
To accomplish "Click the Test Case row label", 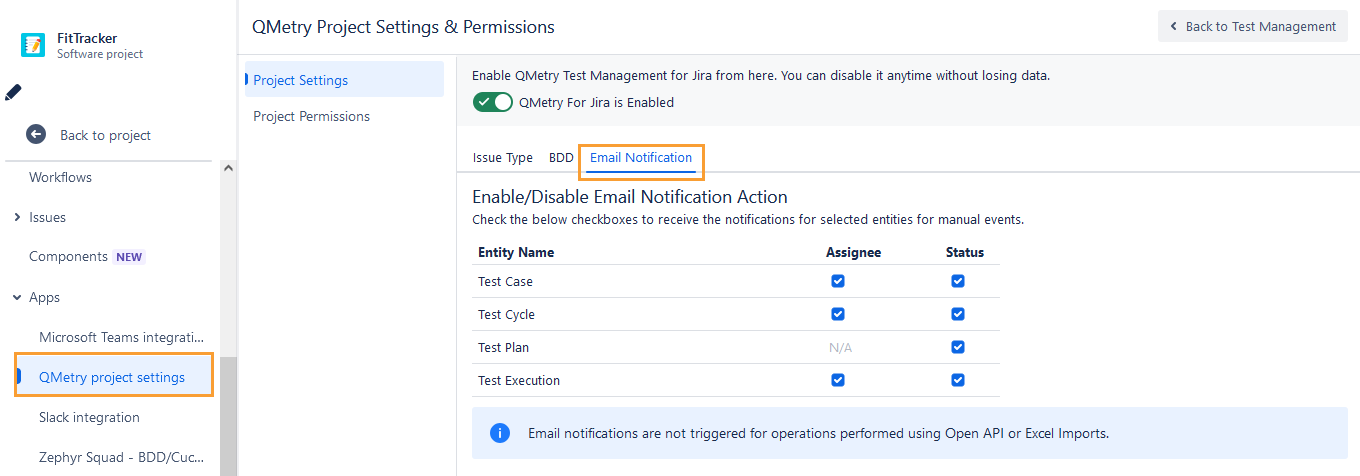I will (505, 281).
